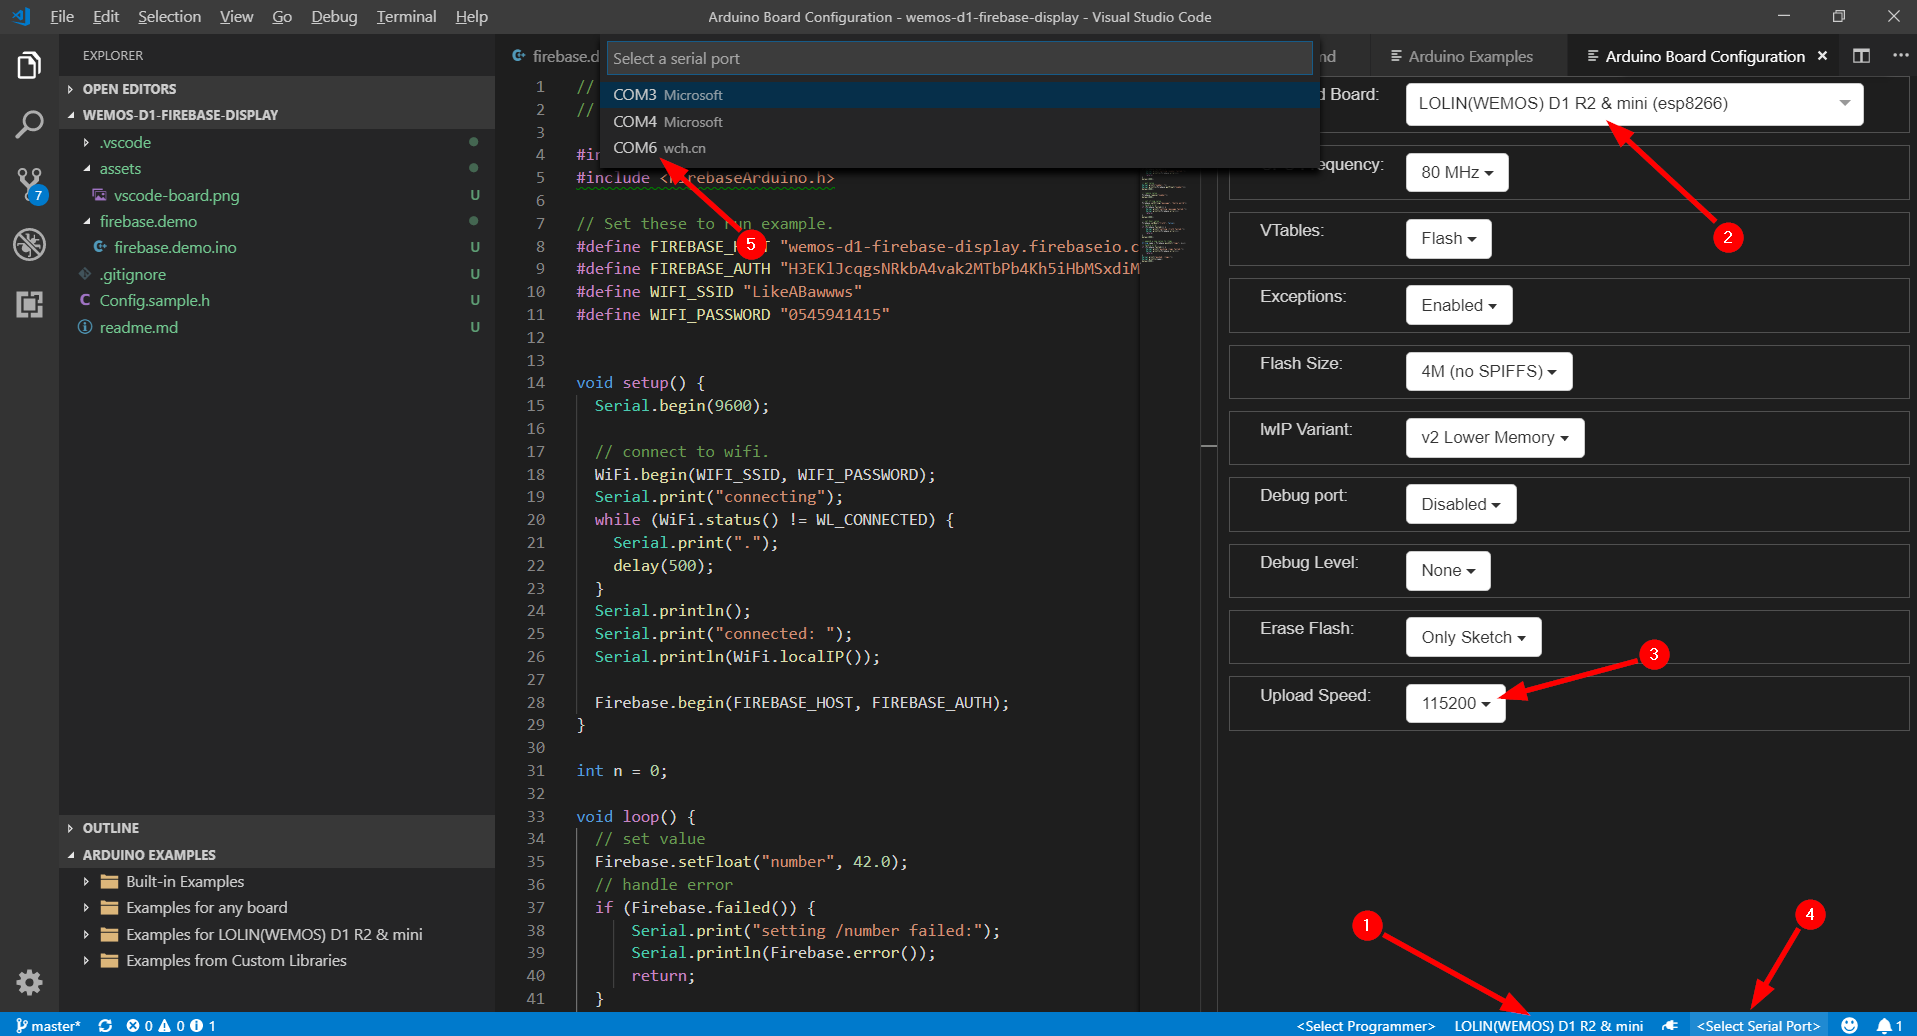
Task: Select serial port COM3 Microsoft
Action: click(x=958, y=94)
